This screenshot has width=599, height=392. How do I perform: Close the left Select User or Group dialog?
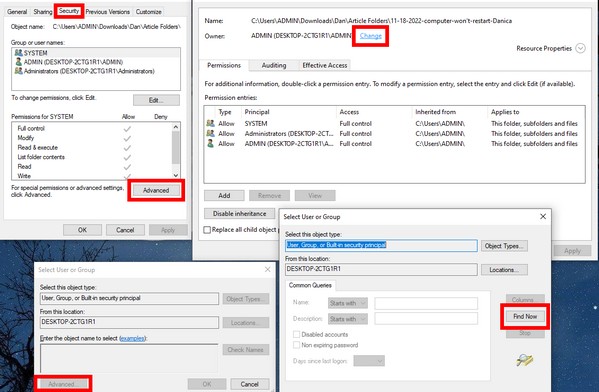coord(267,270)
